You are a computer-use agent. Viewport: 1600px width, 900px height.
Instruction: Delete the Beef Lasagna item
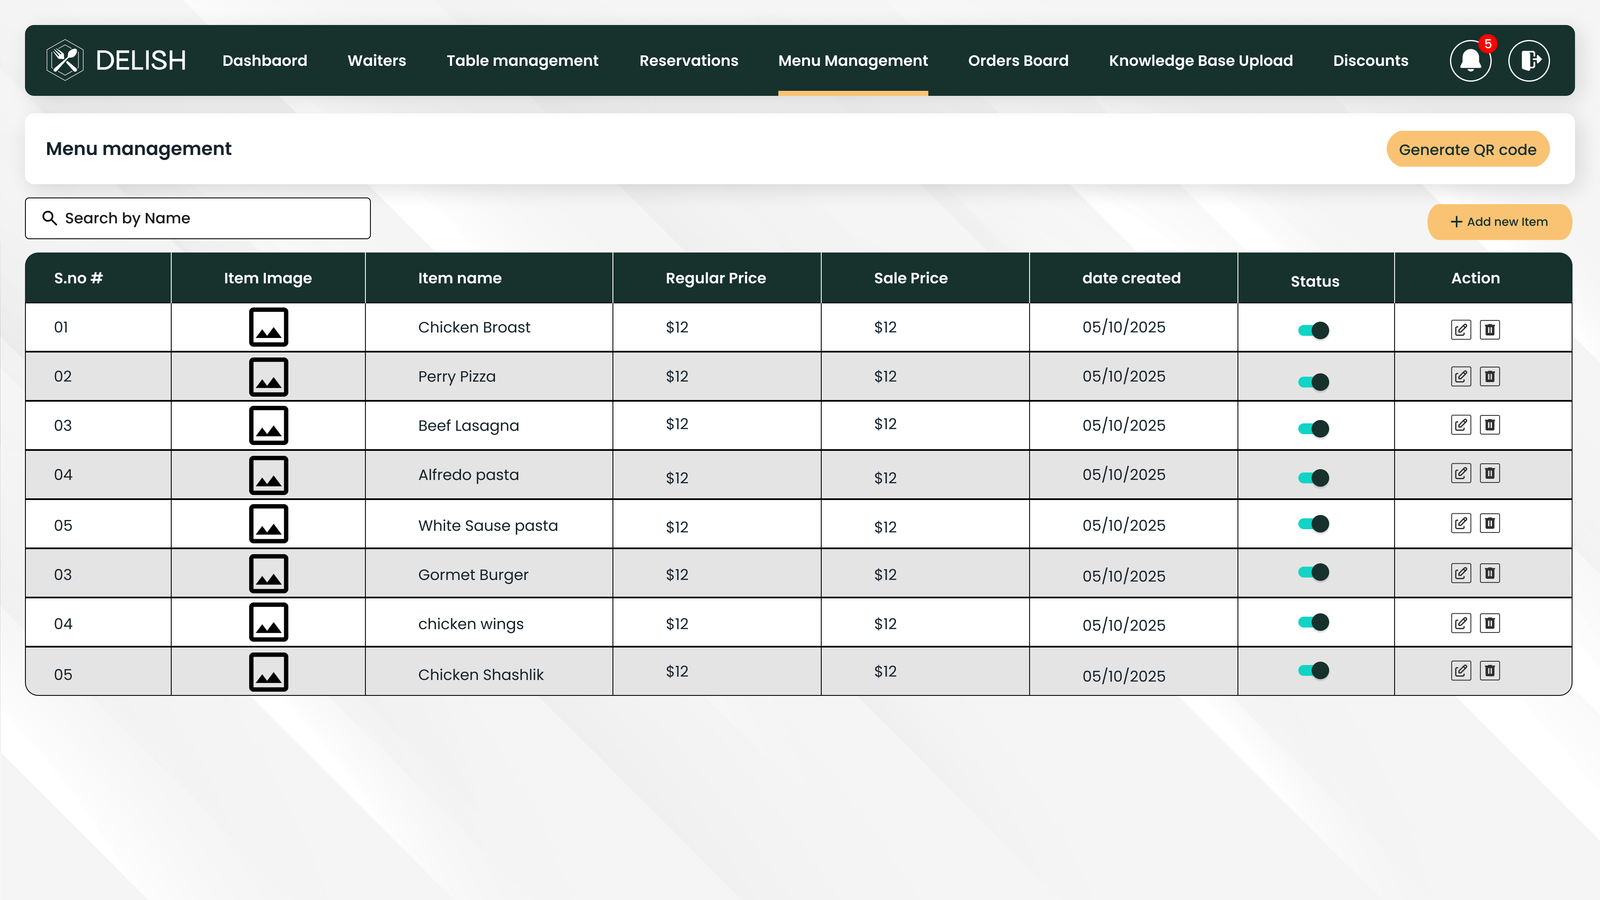1490,425
